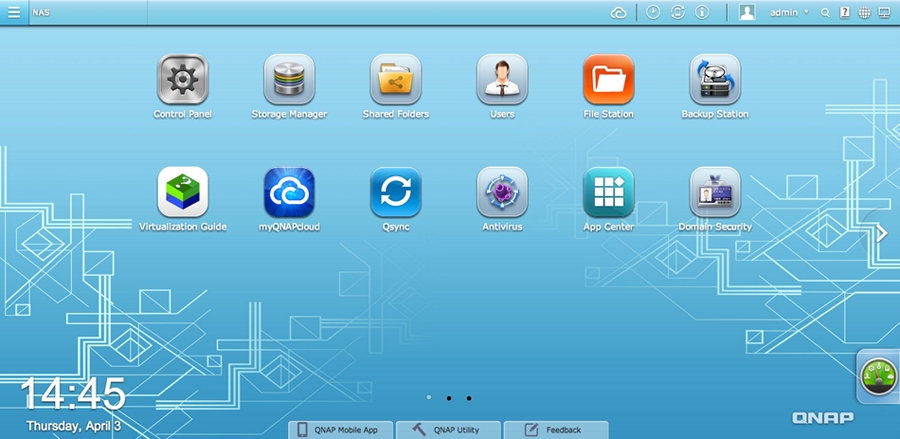Open the Antivirus app
The width and height of the screenshot is (900, 439).
coord(501,192)
